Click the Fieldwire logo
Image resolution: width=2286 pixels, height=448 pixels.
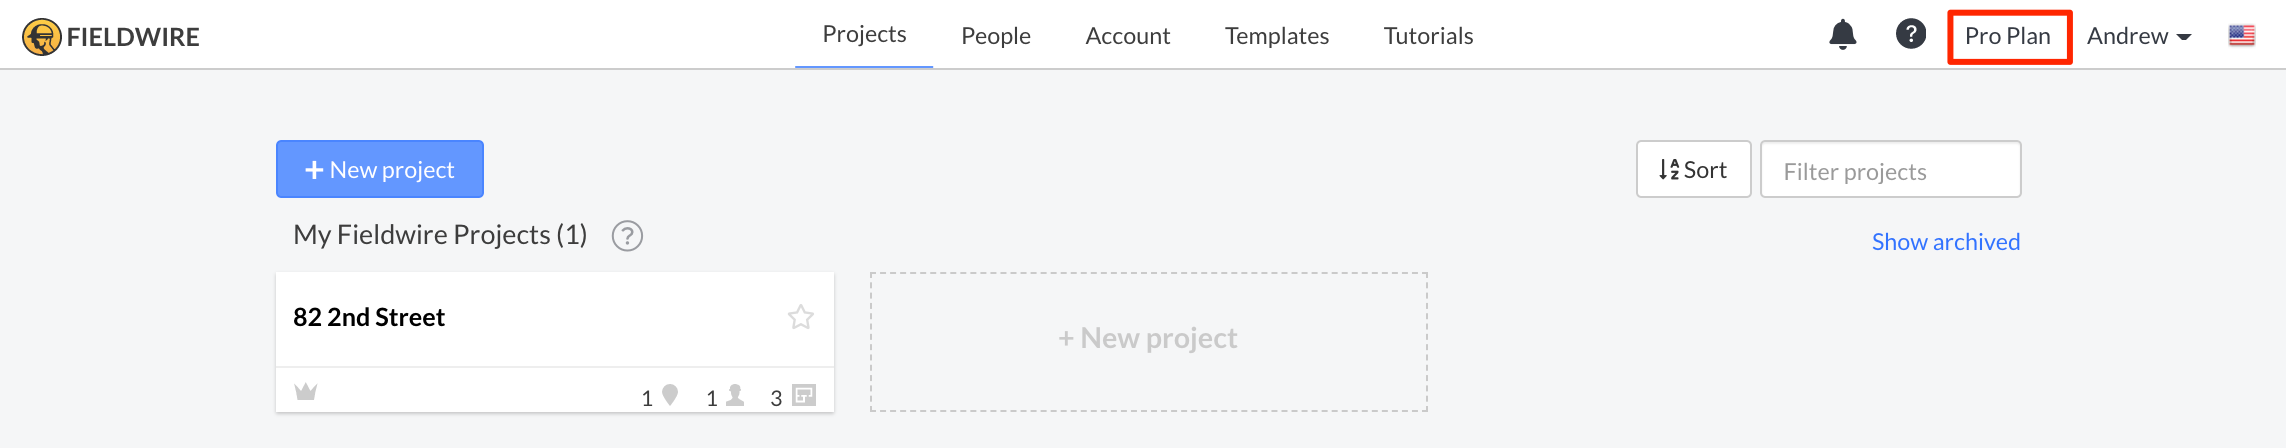click(x=111, y=37)
